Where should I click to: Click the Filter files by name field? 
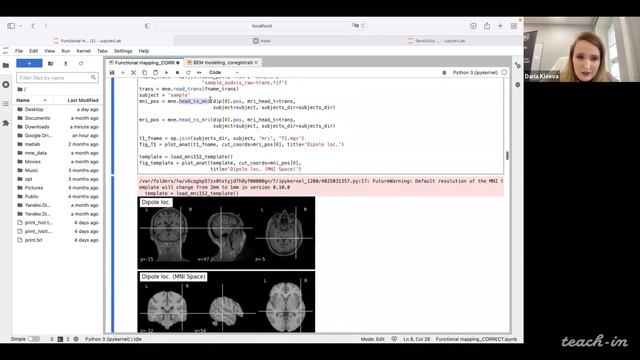click(x=57, y=78)
